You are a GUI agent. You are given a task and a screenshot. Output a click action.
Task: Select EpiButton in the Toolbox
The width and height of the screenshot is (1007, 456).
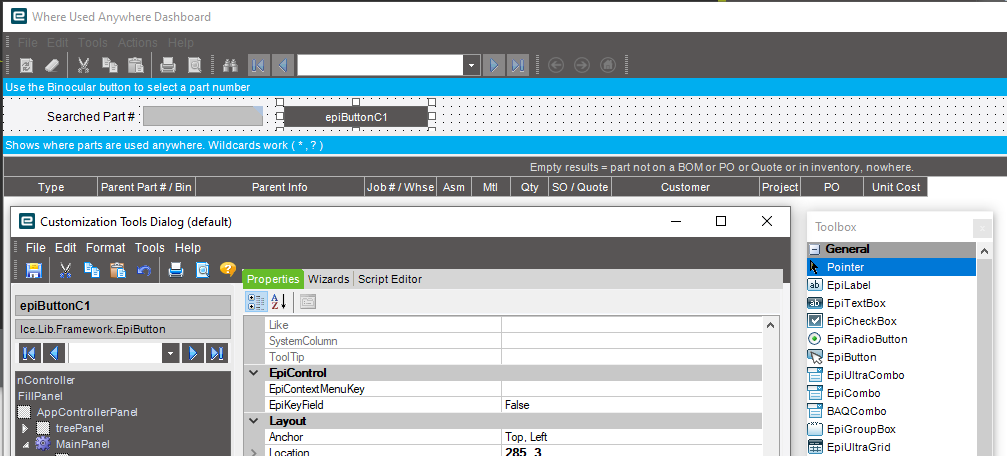891,357
